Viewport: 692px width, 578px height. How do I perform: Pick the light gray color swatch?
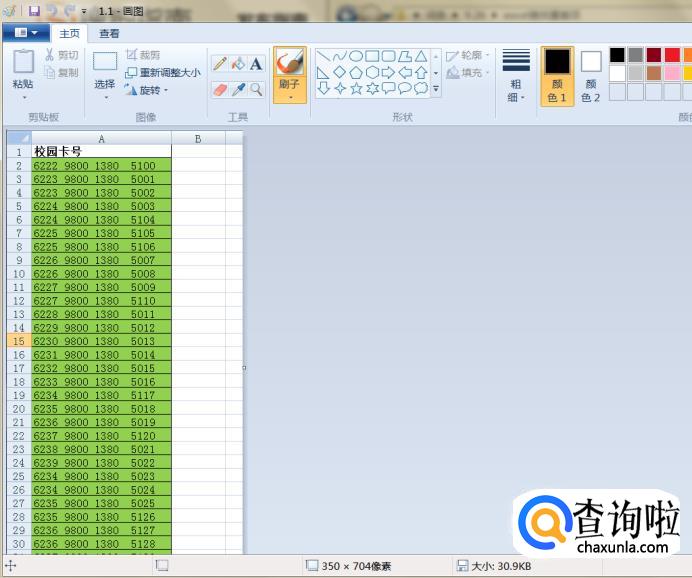coord(636,73)
